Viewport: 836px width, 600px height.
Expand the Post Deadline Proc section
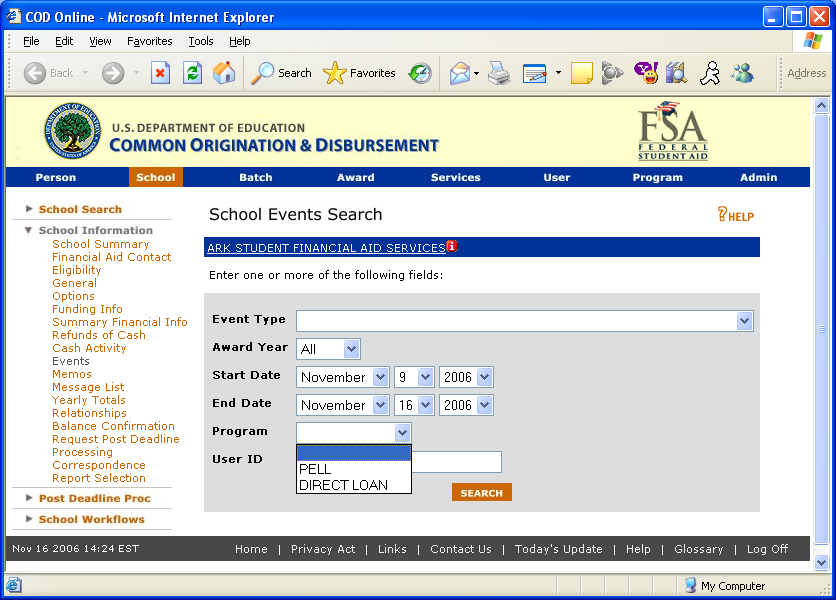pyautogui.click(x=94, y=498)
